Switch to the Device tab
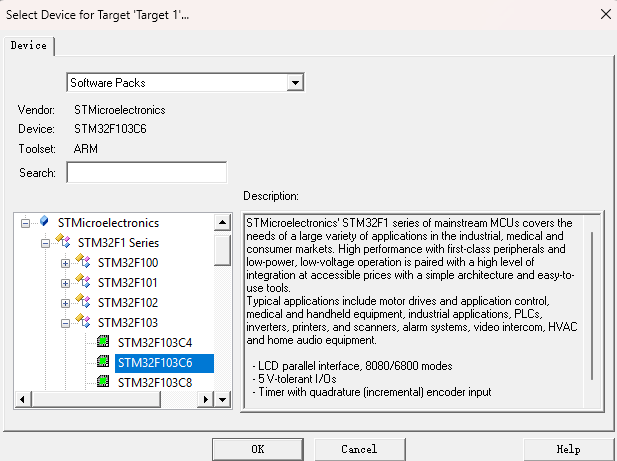This screenshot has height=461, width=617. 29,46
